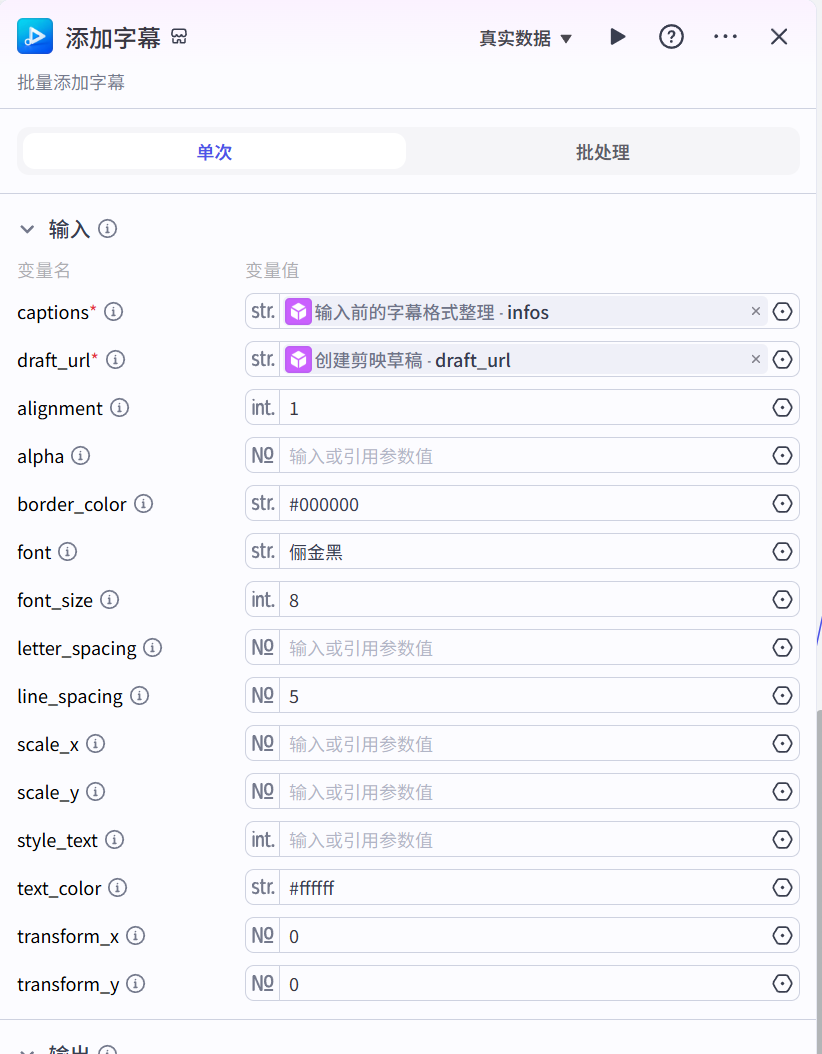
Task: Open reference picker for line_spacing field
Action: 782,695
